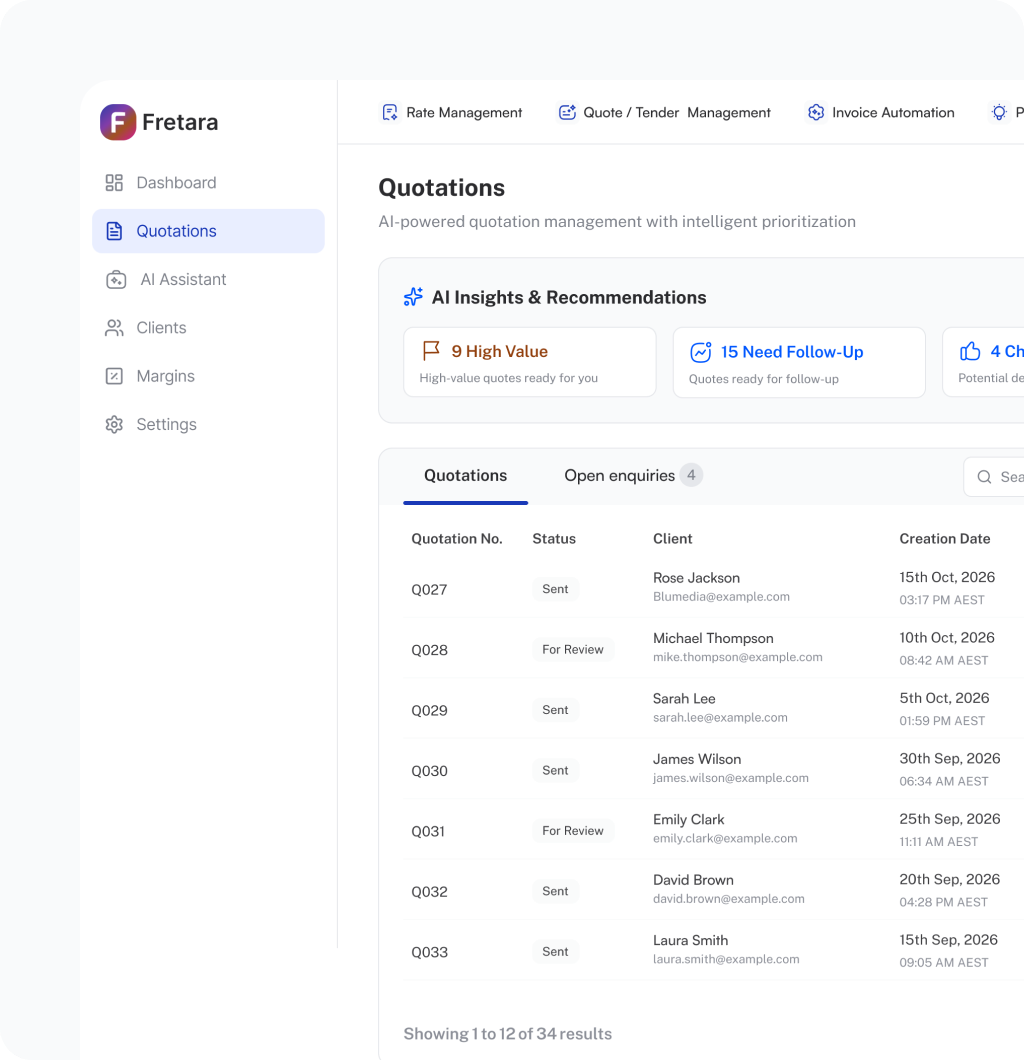Screen dimensions: 1024x1060
Task: Open quotation Q029 row number
Action: point(429,710)
